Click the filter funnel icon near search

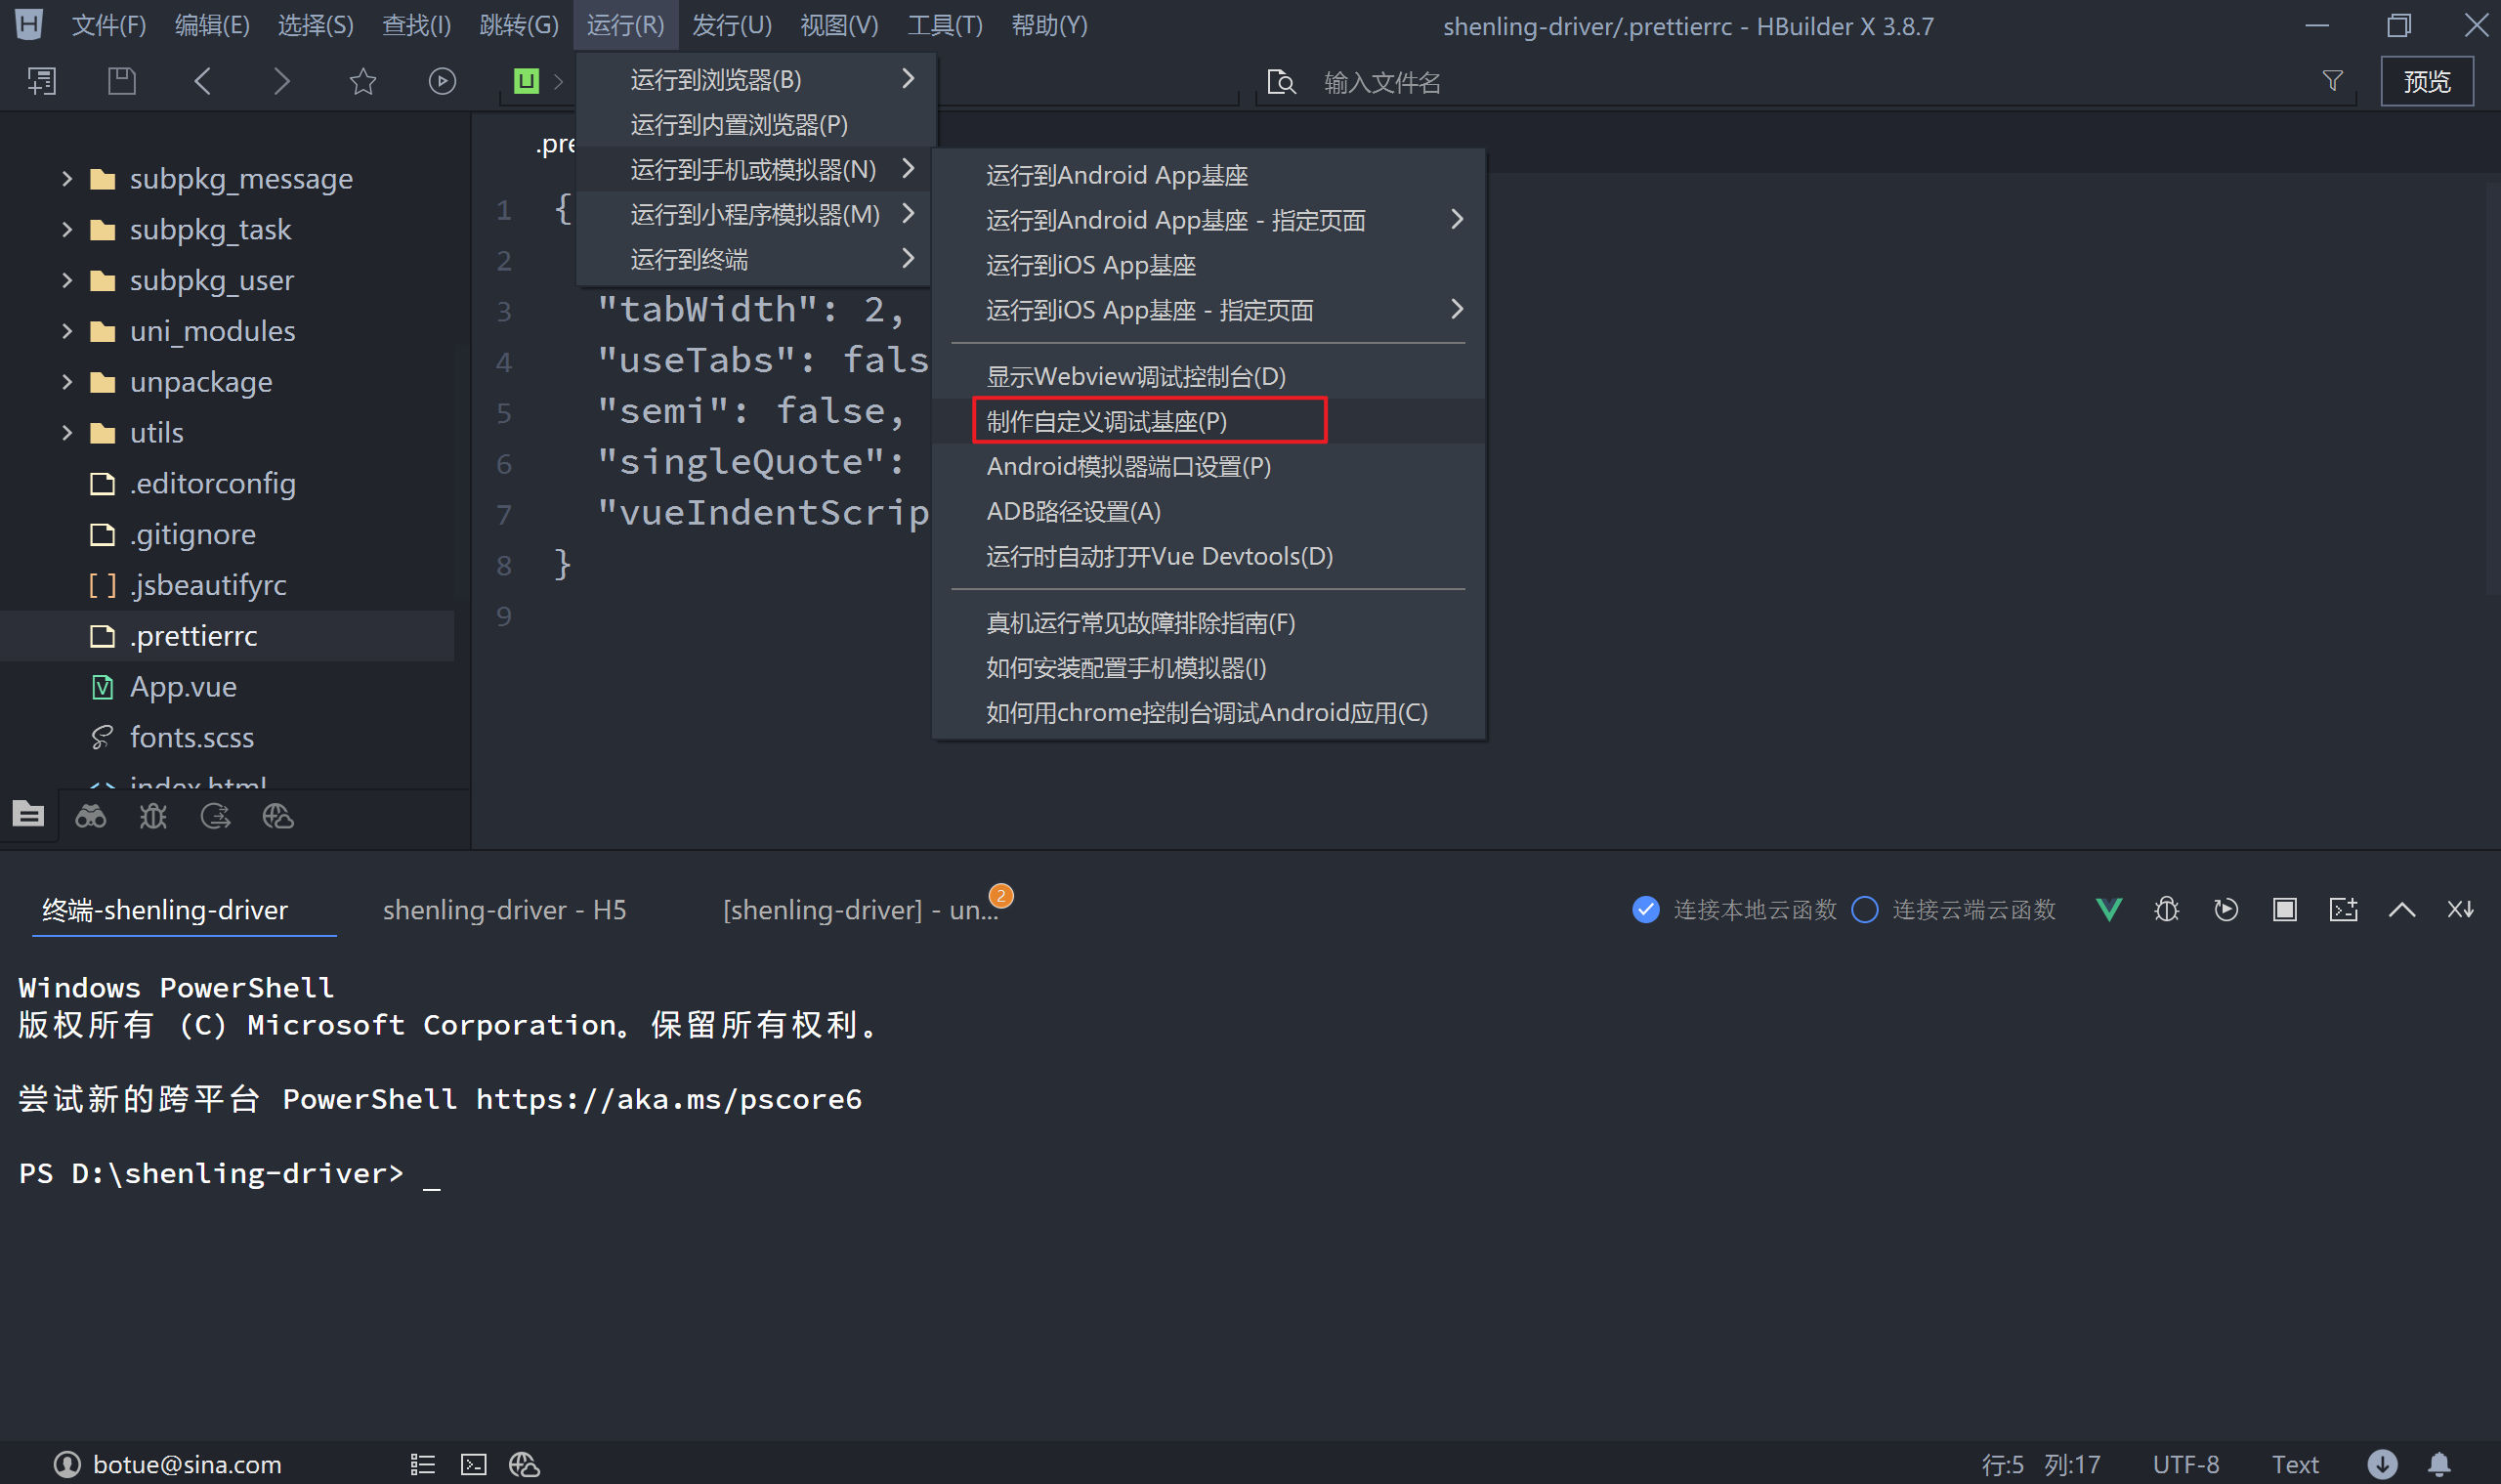(2332, 81)
